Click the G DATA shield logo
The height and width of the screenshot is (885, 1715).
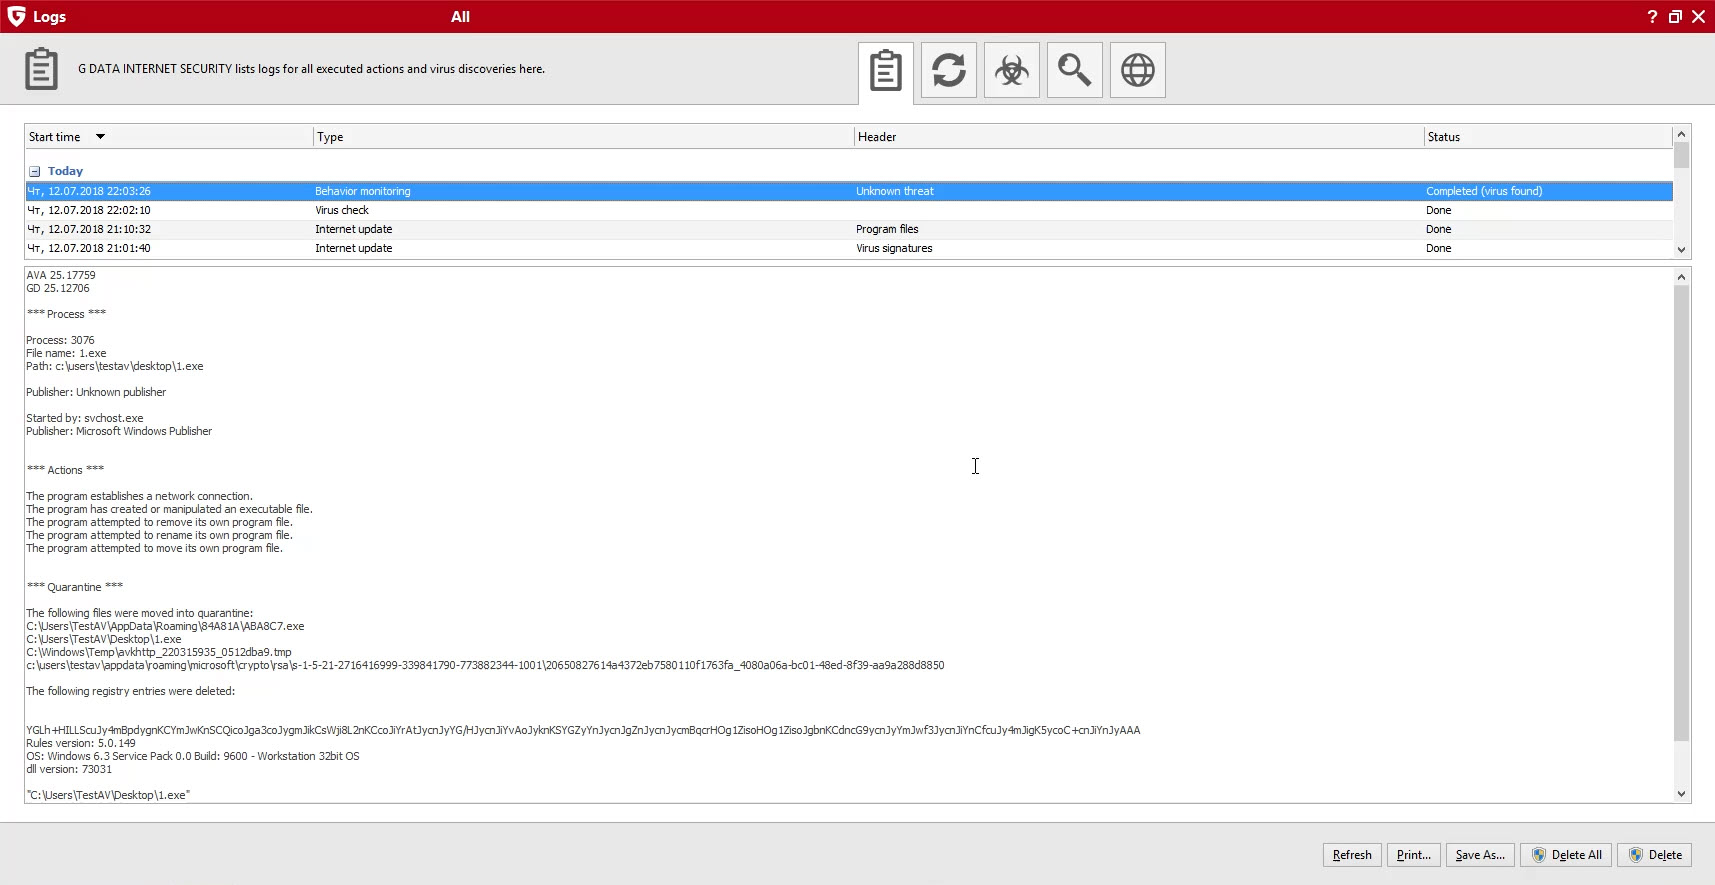coord(16,16)
